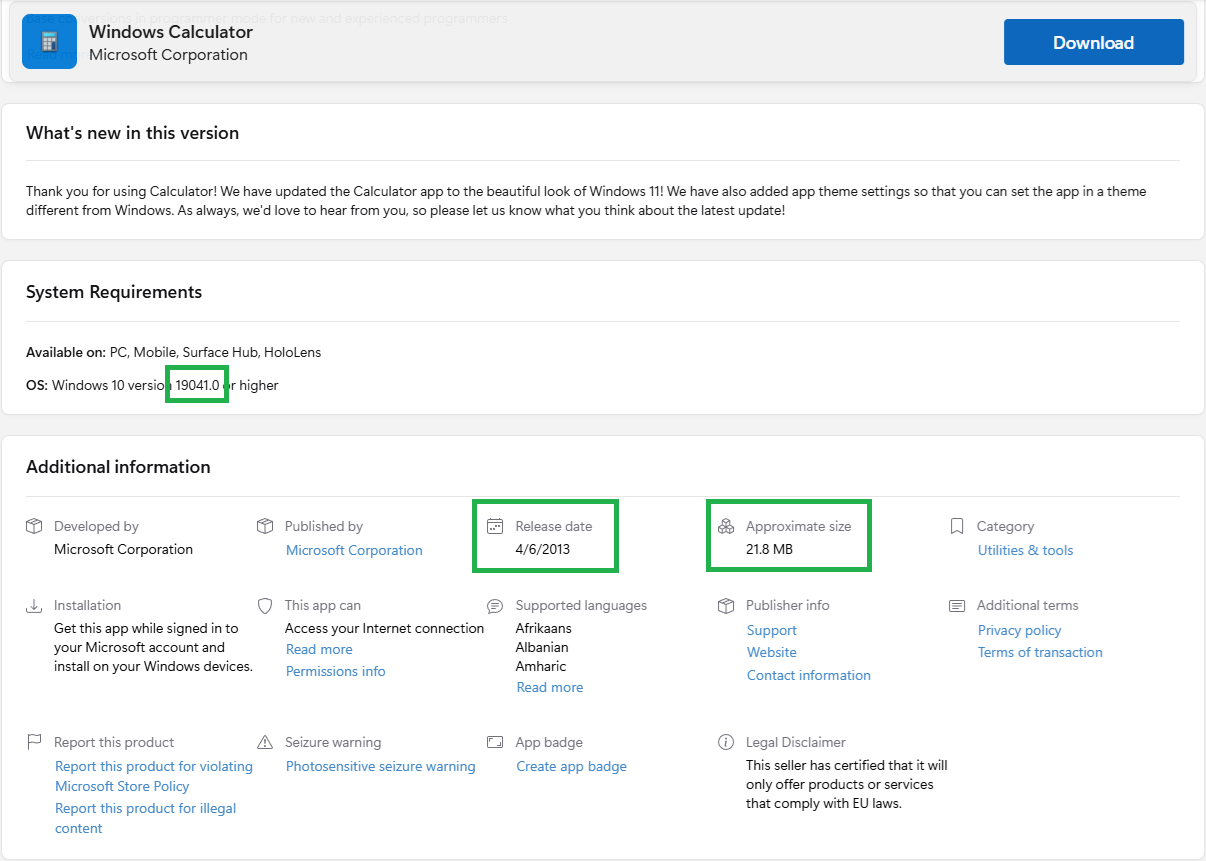Follow the Contact information link

808,675
